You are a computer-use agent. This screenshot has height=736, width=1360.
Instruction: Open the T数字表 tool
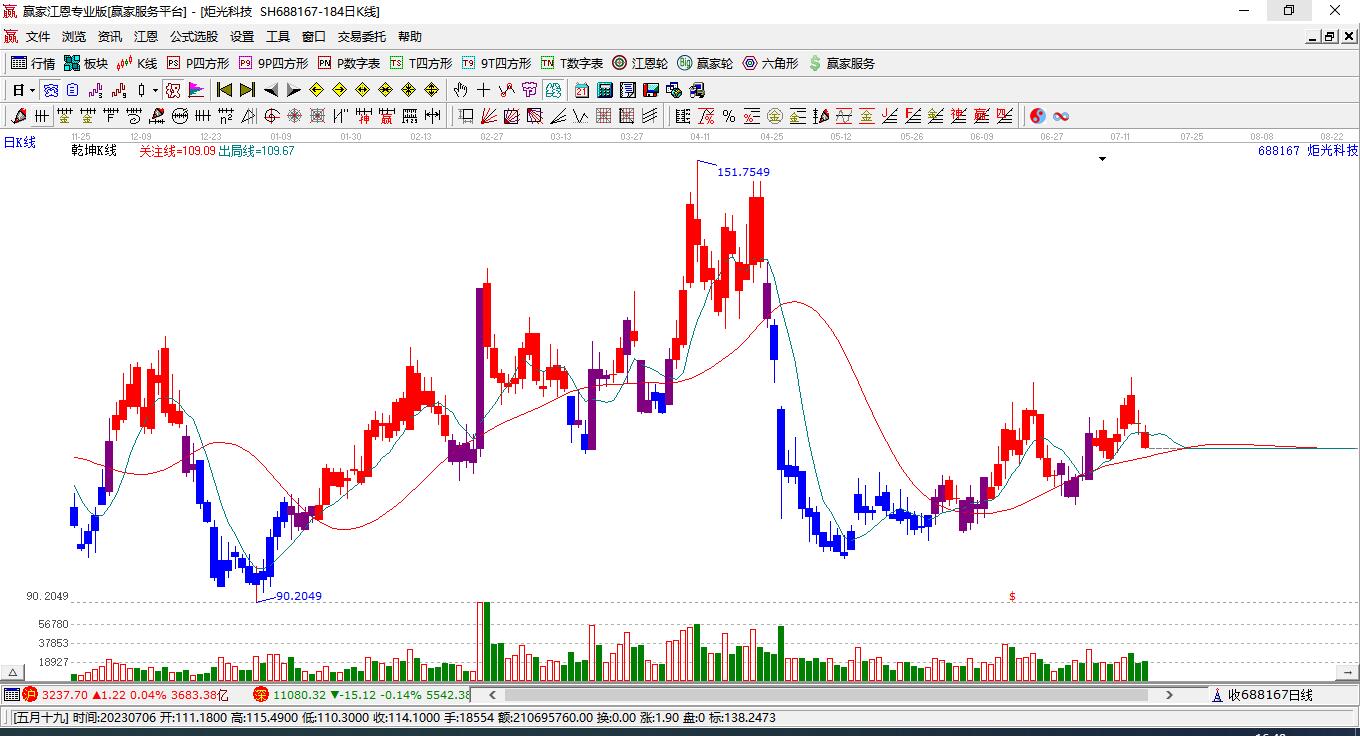(572, 63)
